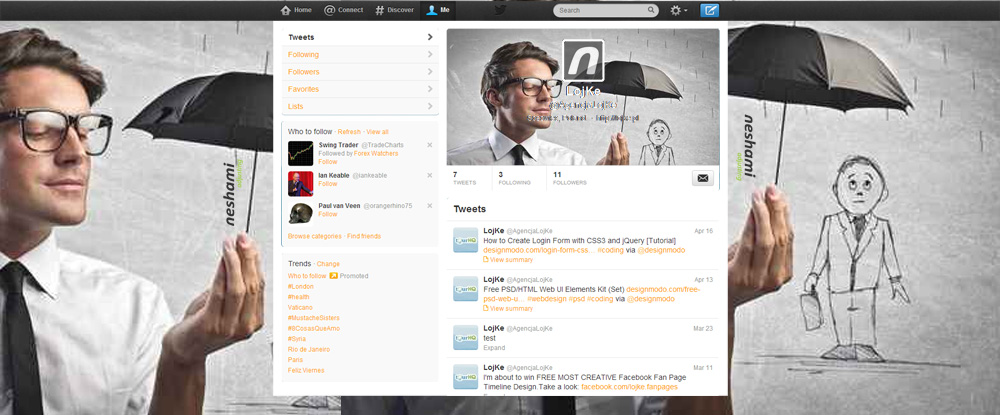Follow Swing Trader
The image size is (1000, 415).
pyautogui.click(x=328, y=162)
